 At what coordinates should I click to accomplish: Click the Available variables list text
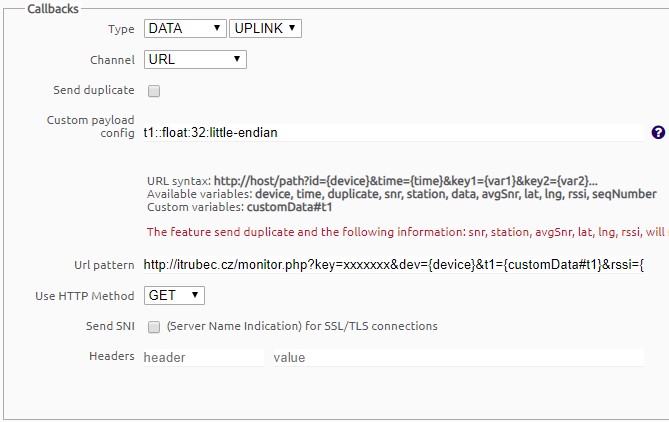pos(401,194)
